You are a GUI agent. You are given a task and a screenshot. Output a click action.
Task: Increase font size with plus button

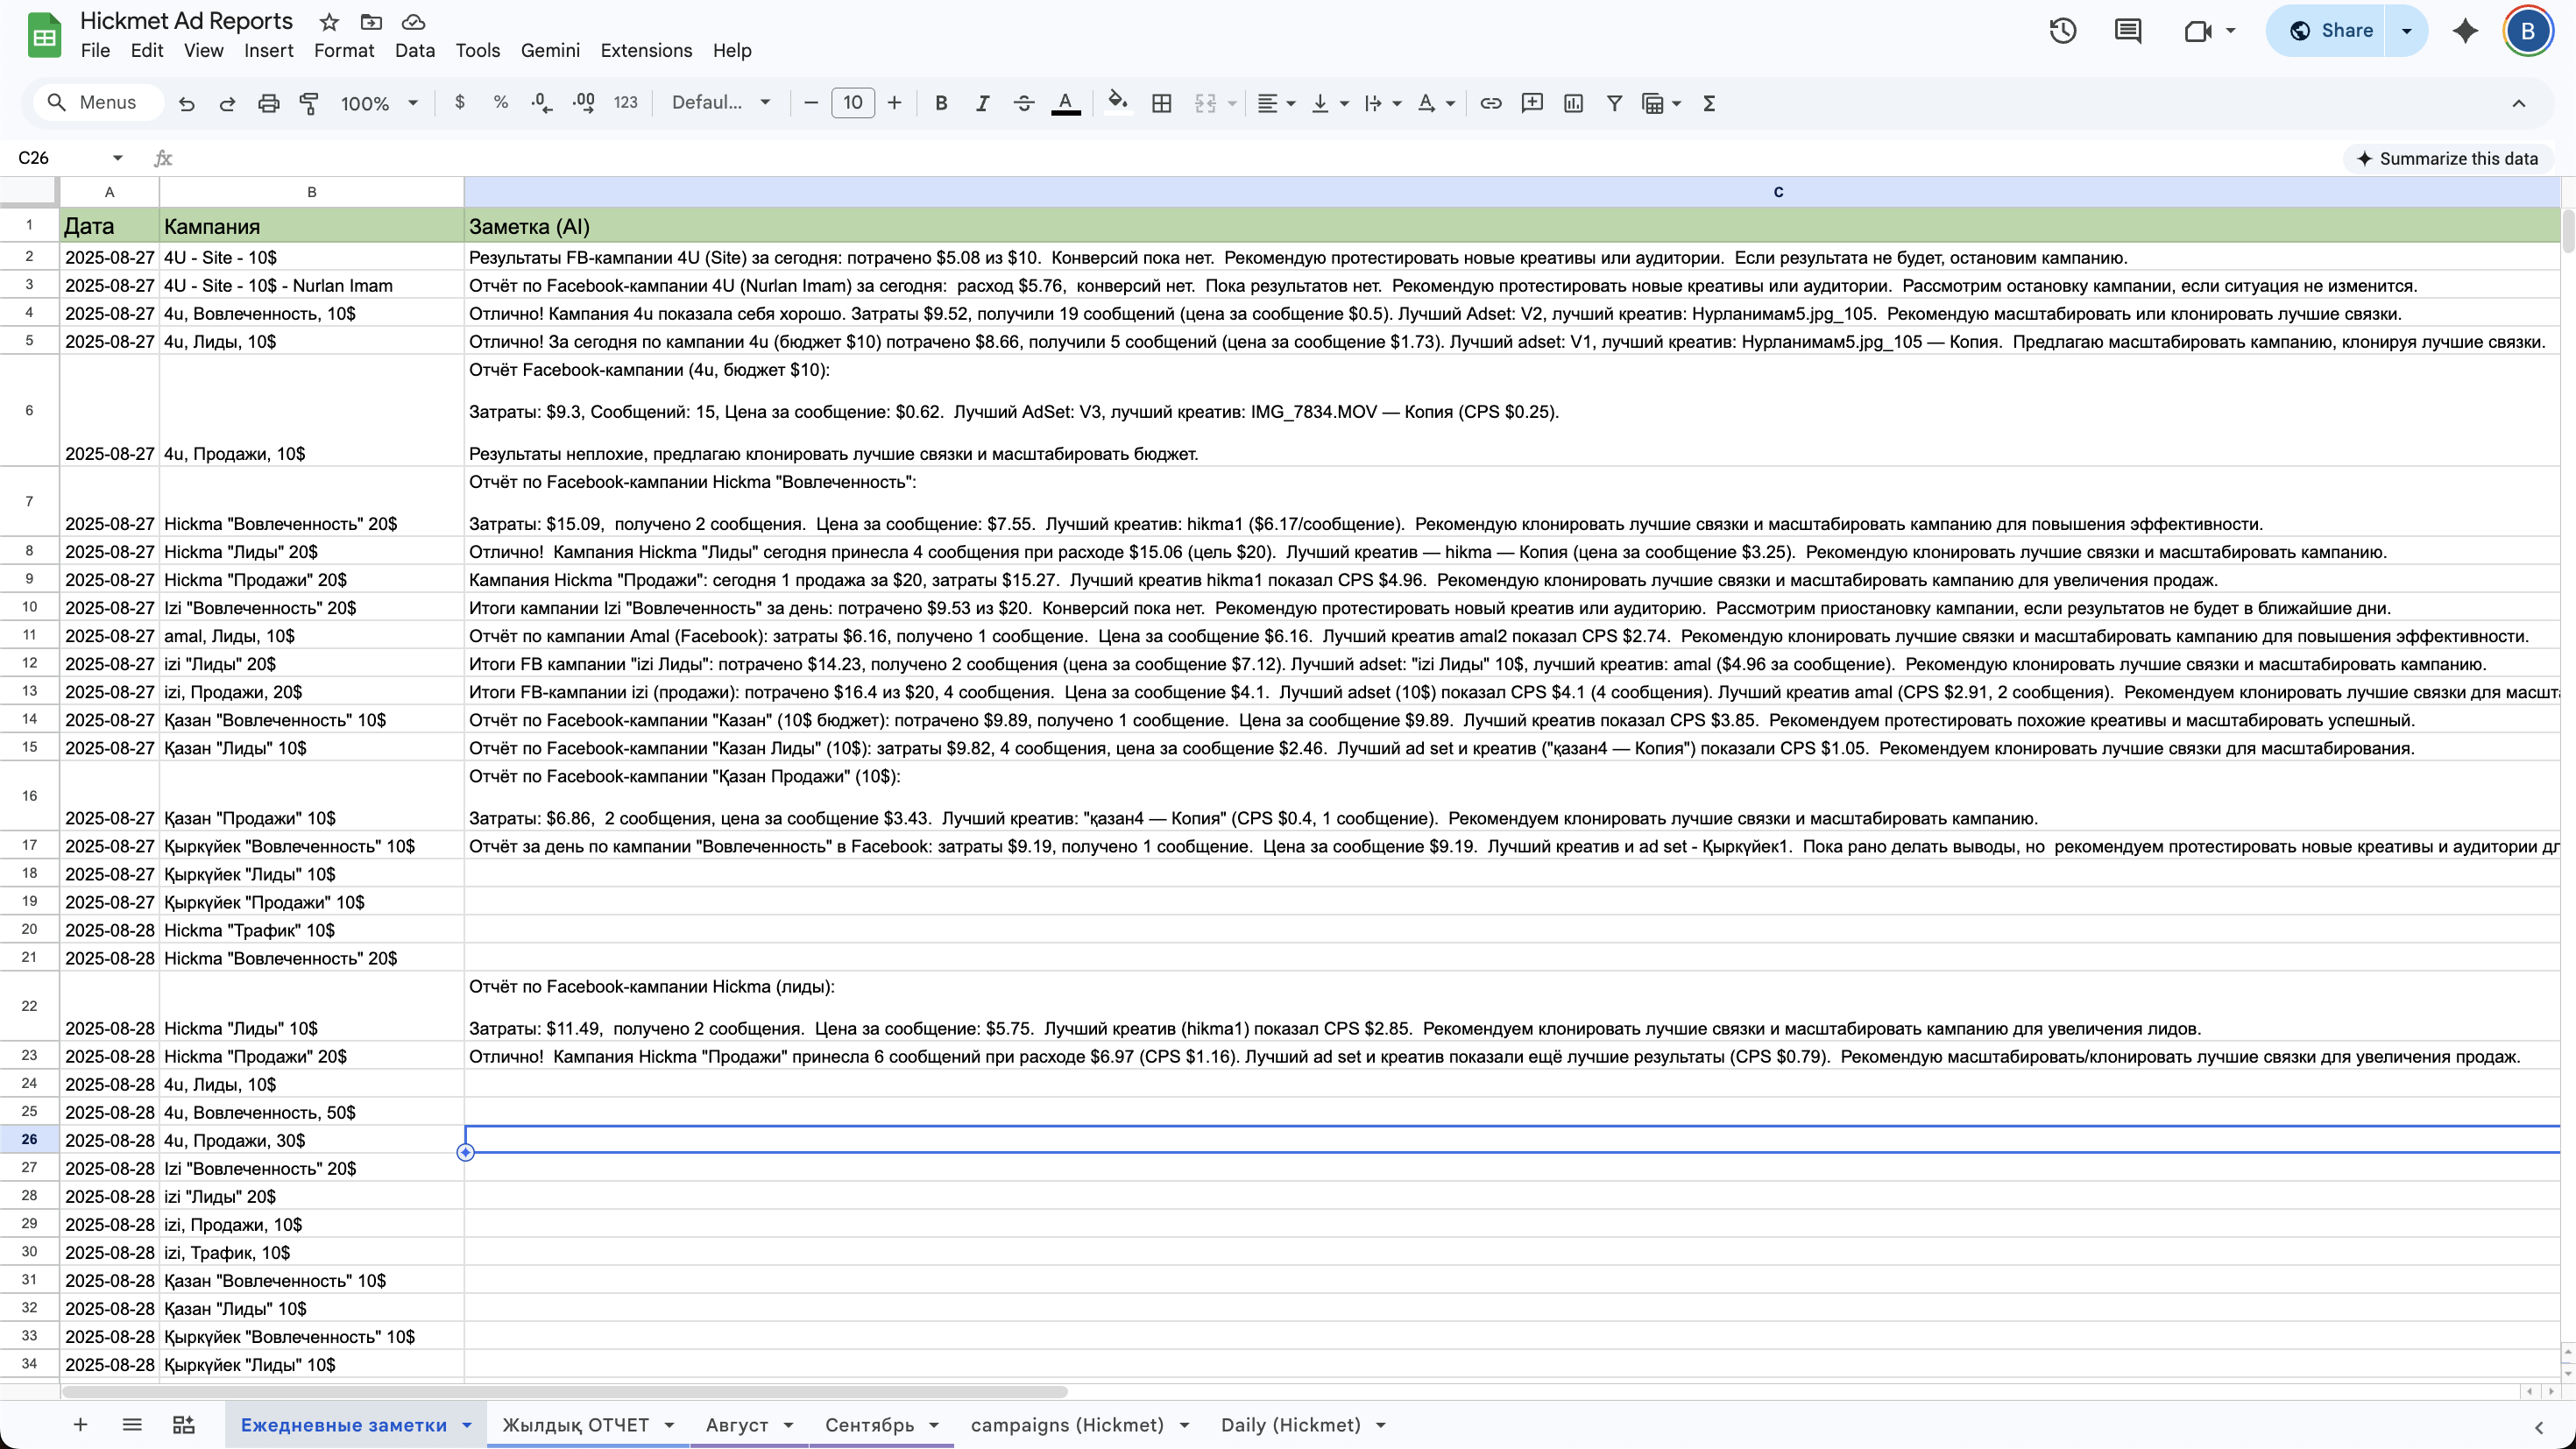(894, 103)
